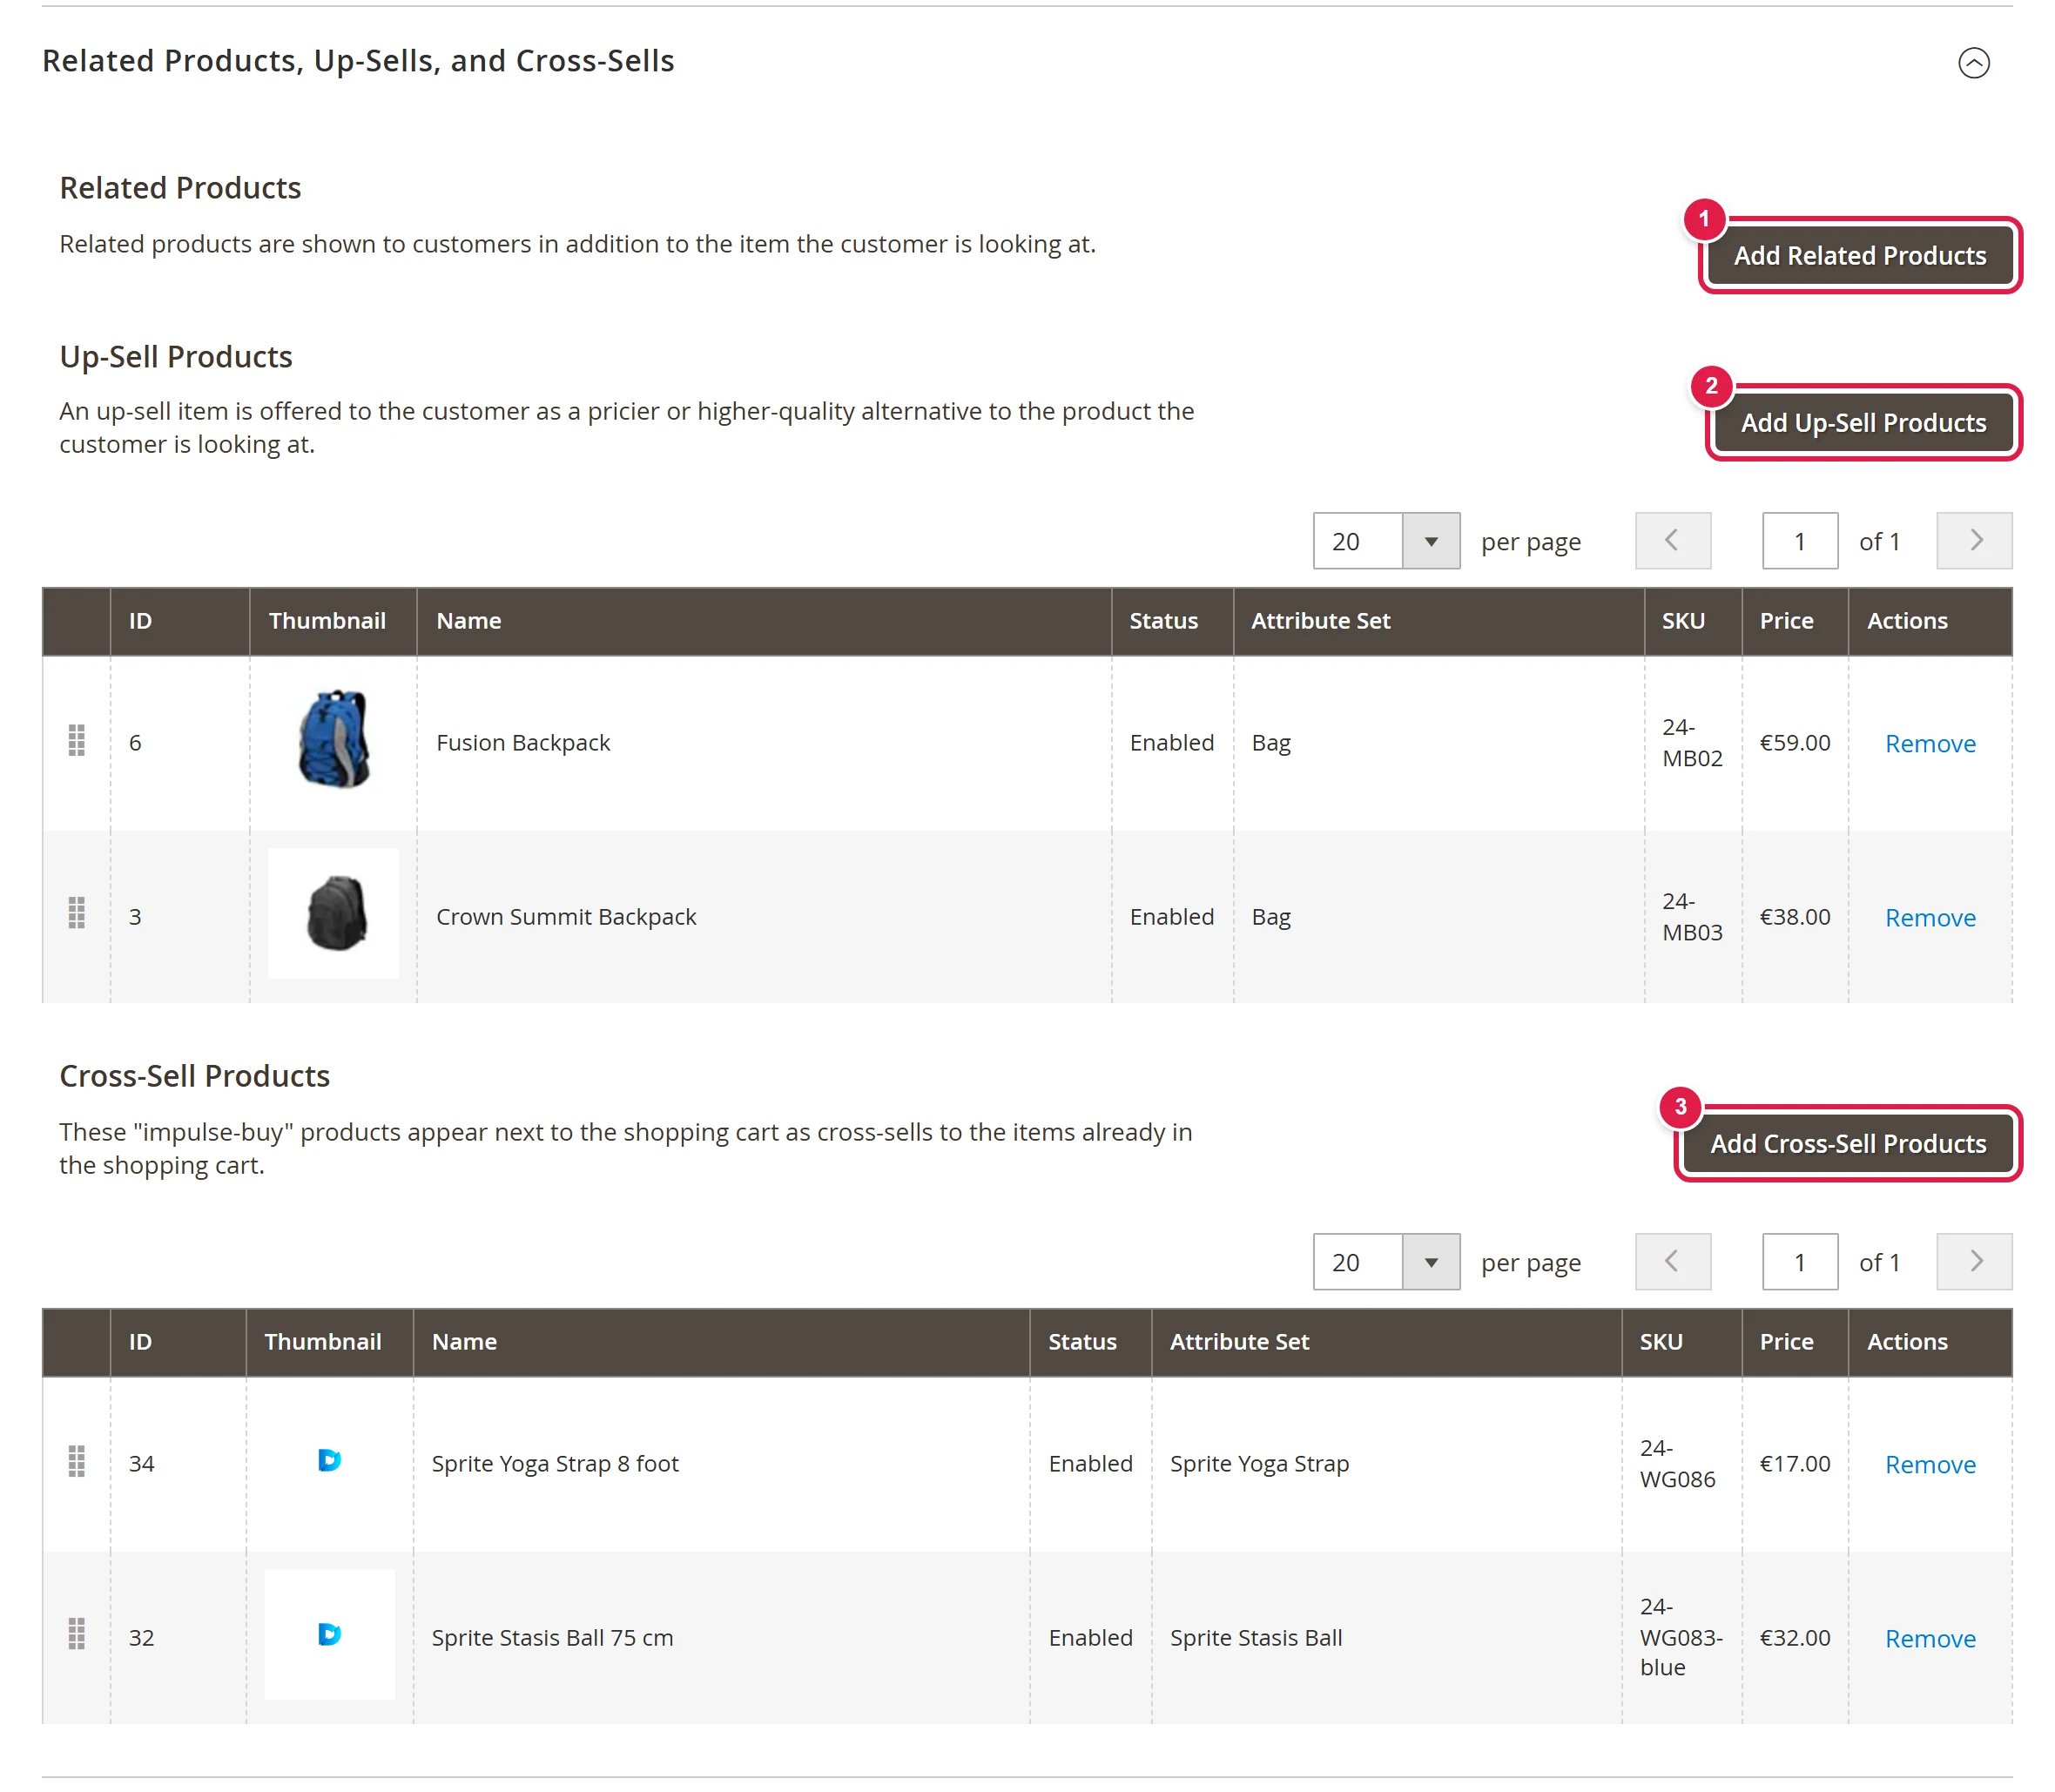Grab the drag handle for Sprite Stasis Ball row
2055x1792 pixels.
pyautogui.click(x=76, y=1635)
